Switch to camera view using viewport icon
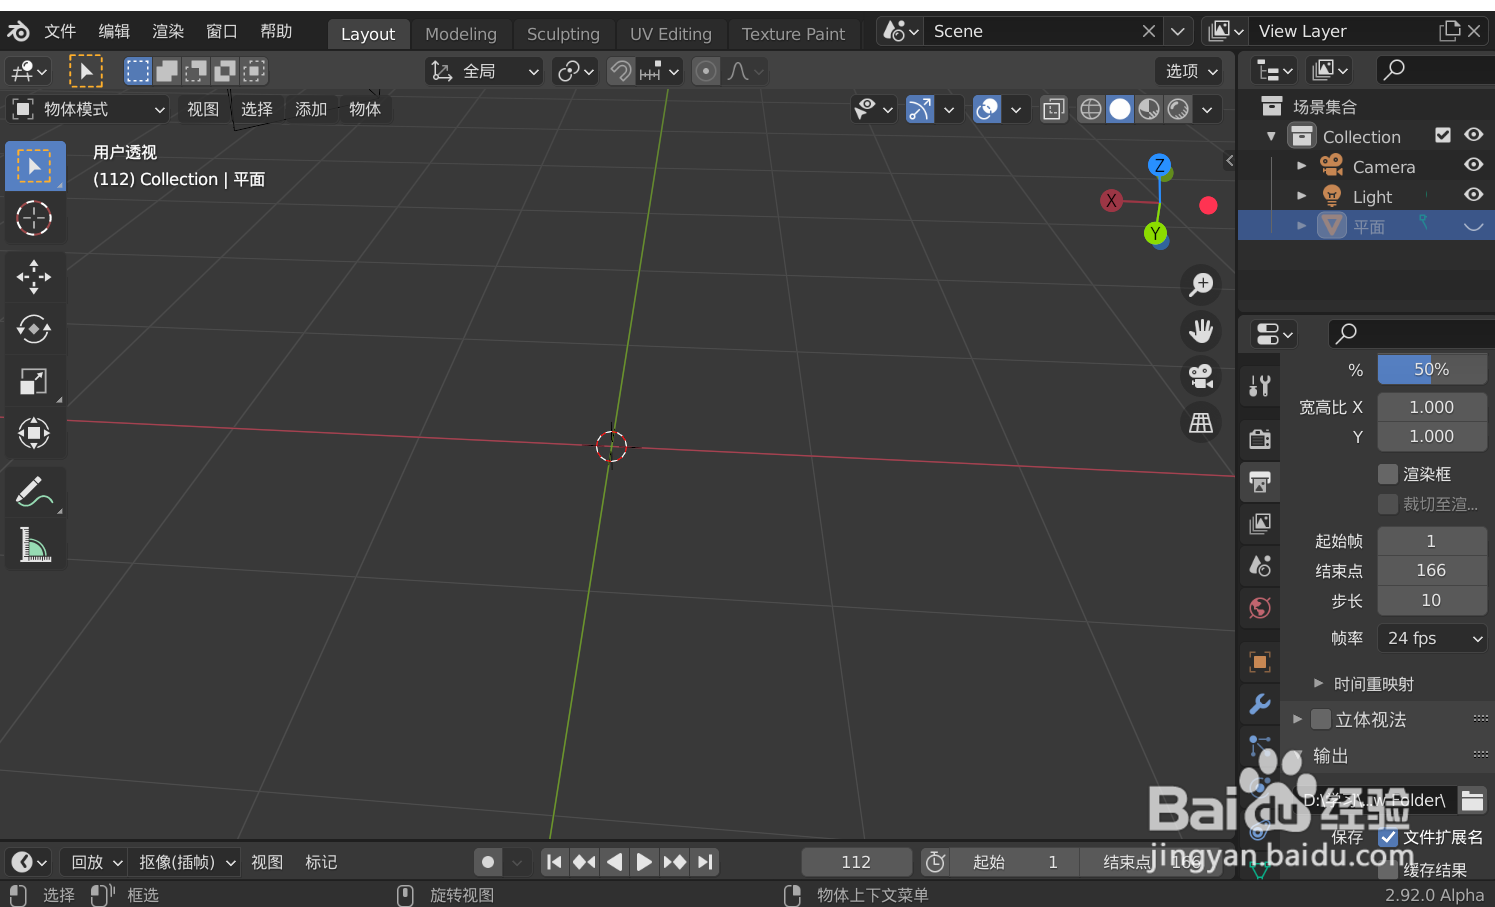The height and width of the screenshot is (907, 1495). click(x=1200, y=376)
